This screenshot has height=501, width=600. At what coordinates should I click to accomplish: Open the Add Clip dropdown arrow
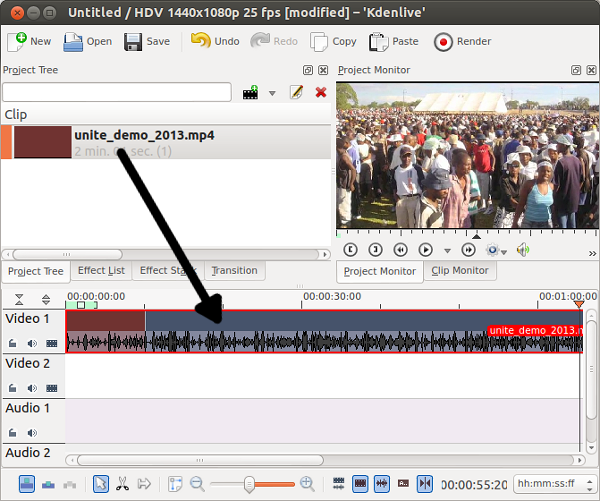point(272,93)
